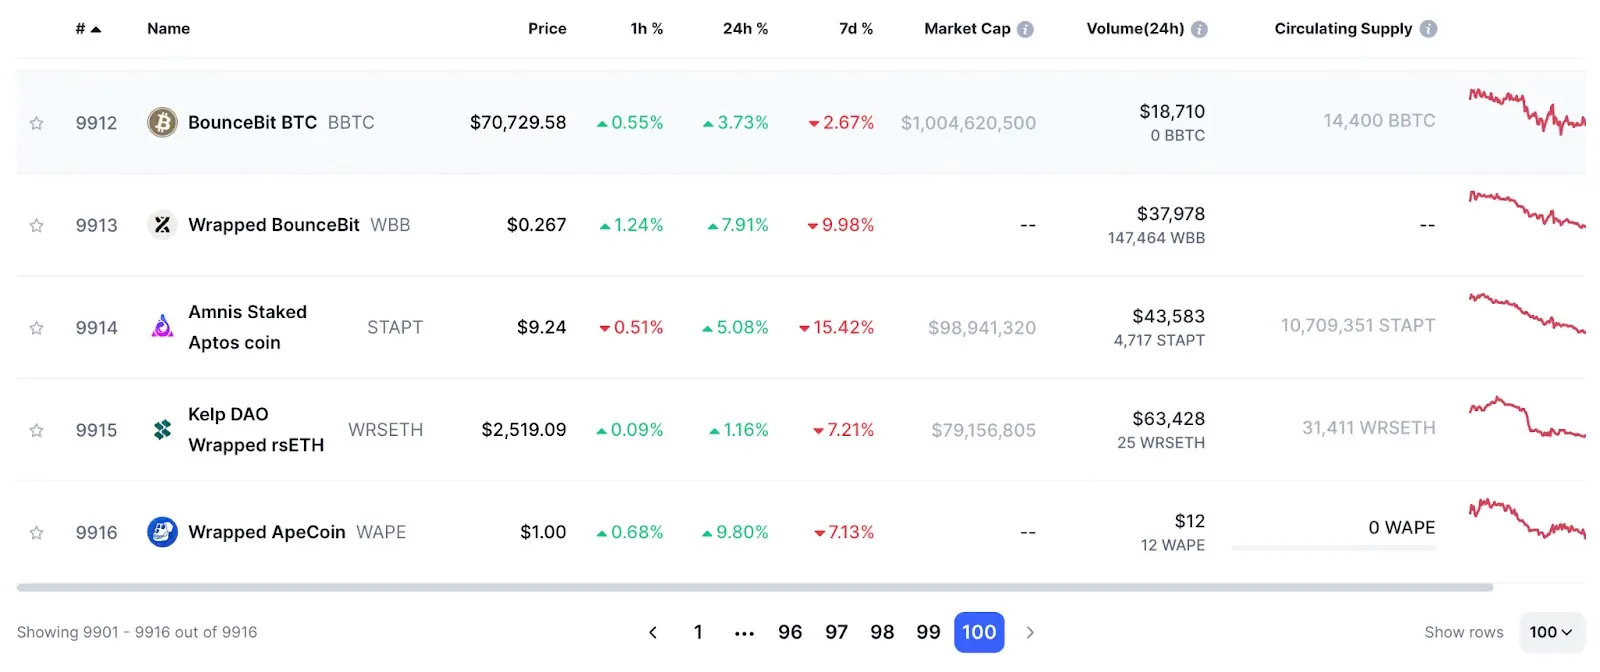This screenshot has width=1600, height=672.
Task: Click the BounceBit BTC coin logo
Action: (162, 122)
